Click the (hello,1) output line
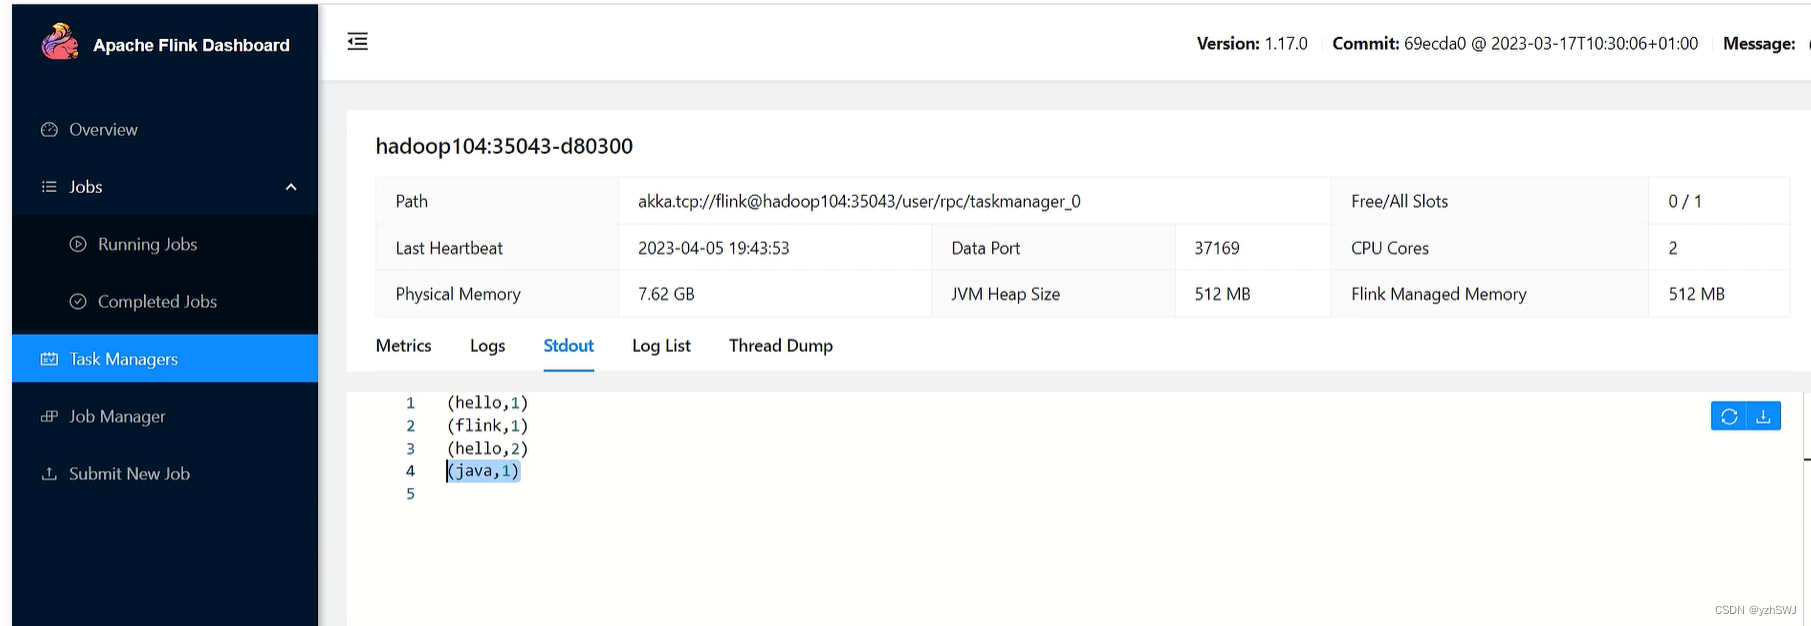Screen dimensions: 1811x626 pyautogui.click(x=487, y=403)
